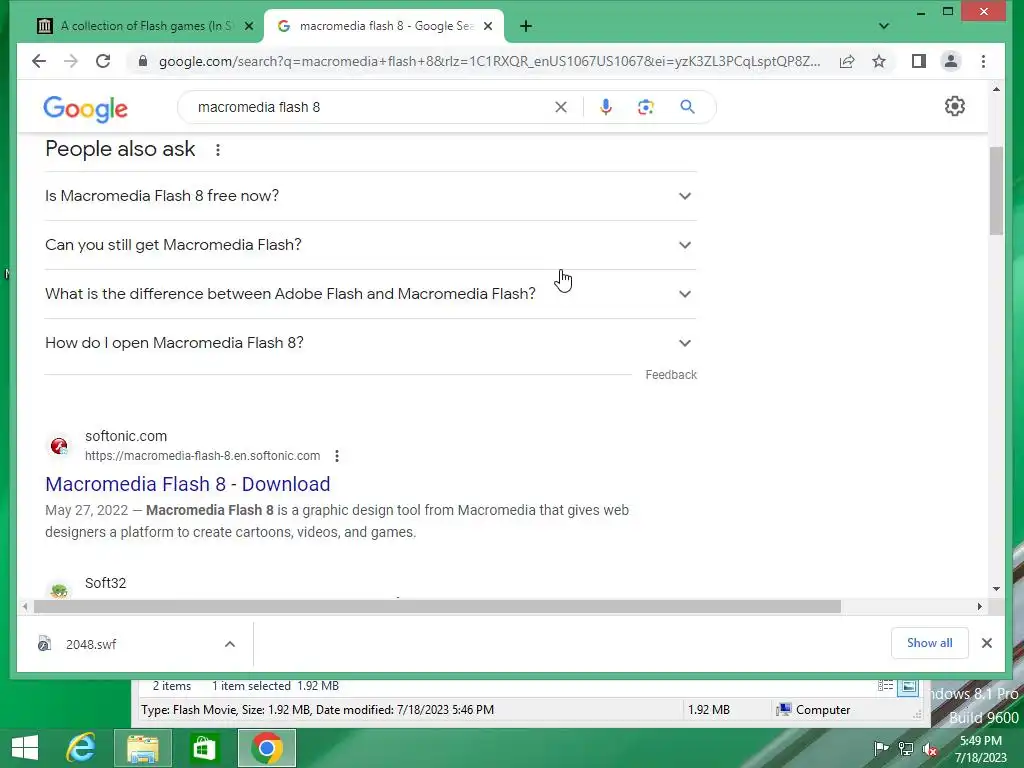Screen dimensions: 1024x768
Task: Click the Feedback link
Action: (x=671, y=375)
